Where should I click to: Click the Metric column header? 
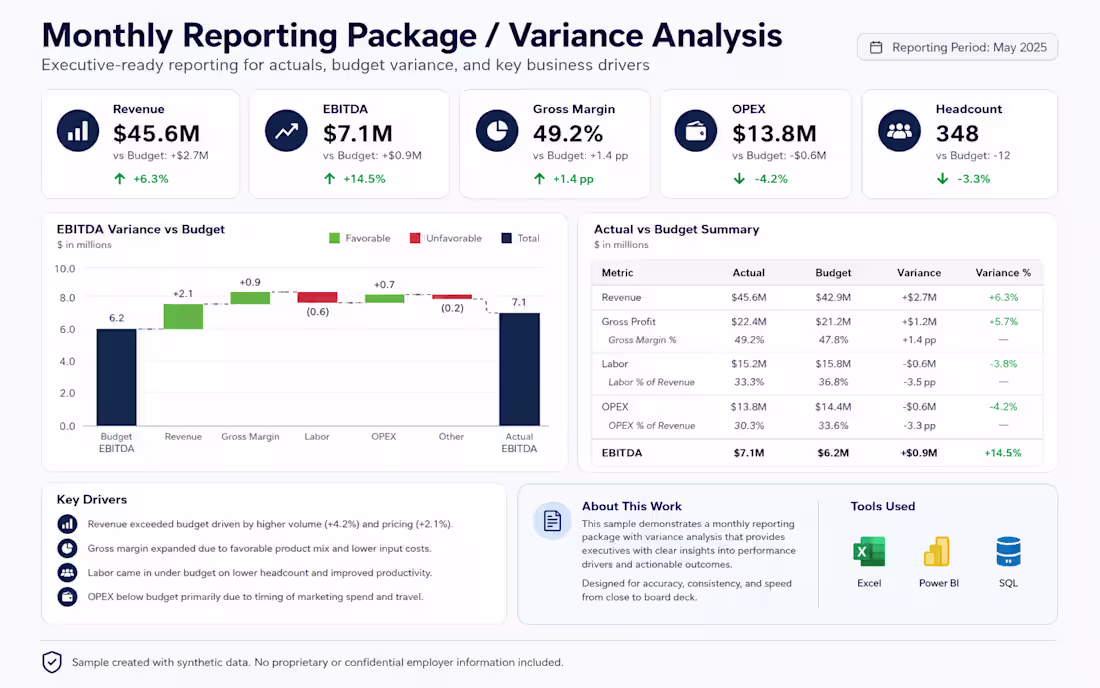click(617, 273)
